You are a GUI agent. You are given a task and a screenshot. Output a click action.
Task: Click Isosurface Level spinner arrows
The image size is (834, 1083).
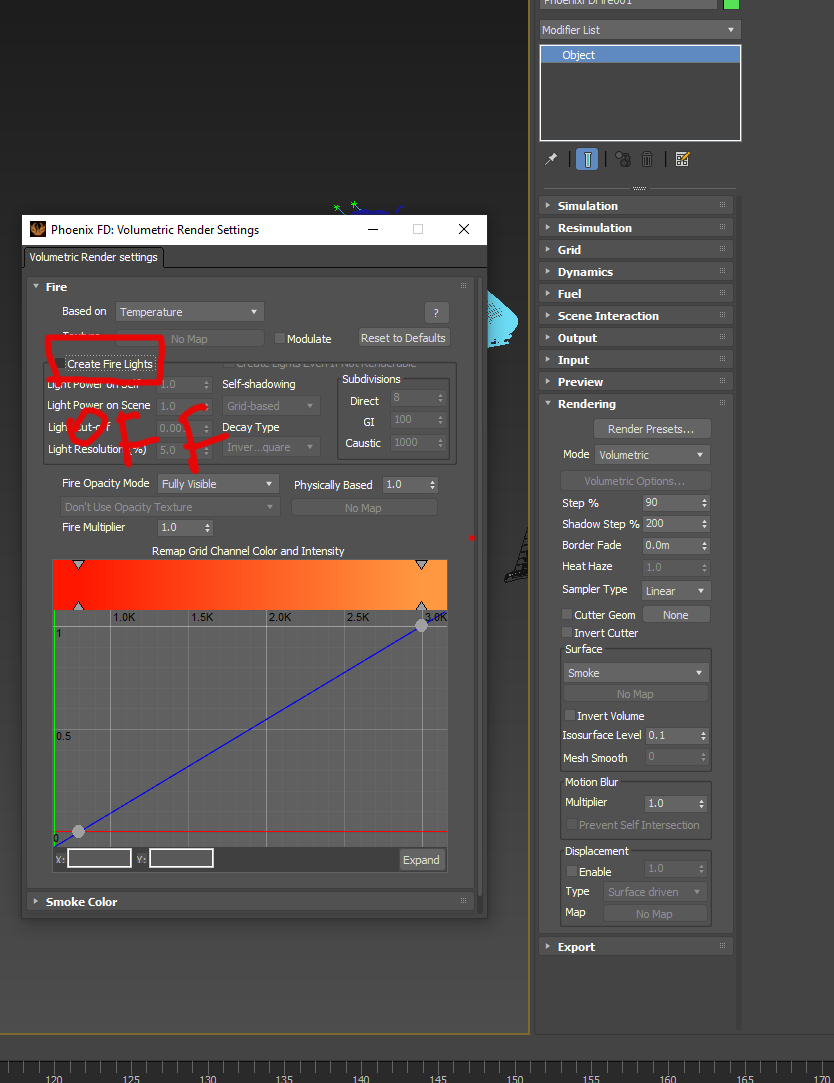[x=703, y=736]
